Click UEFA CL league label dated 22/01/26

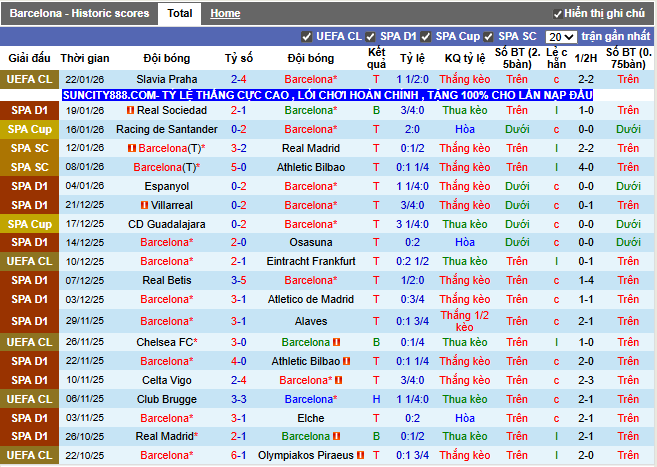click(29, 79)
